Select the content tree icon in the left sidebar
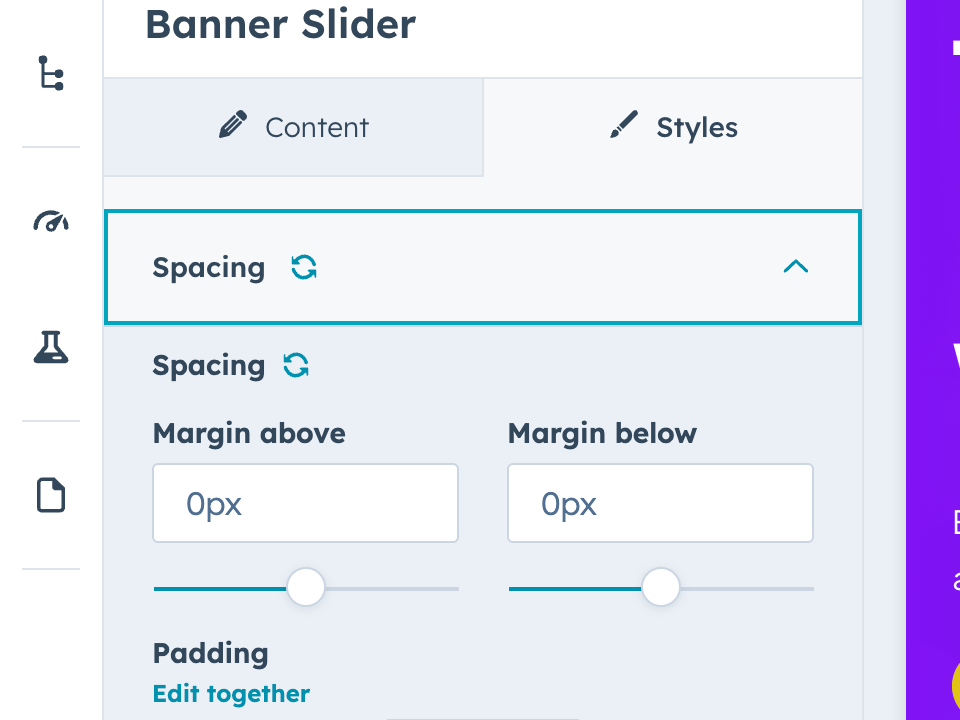 click(51, 74)
